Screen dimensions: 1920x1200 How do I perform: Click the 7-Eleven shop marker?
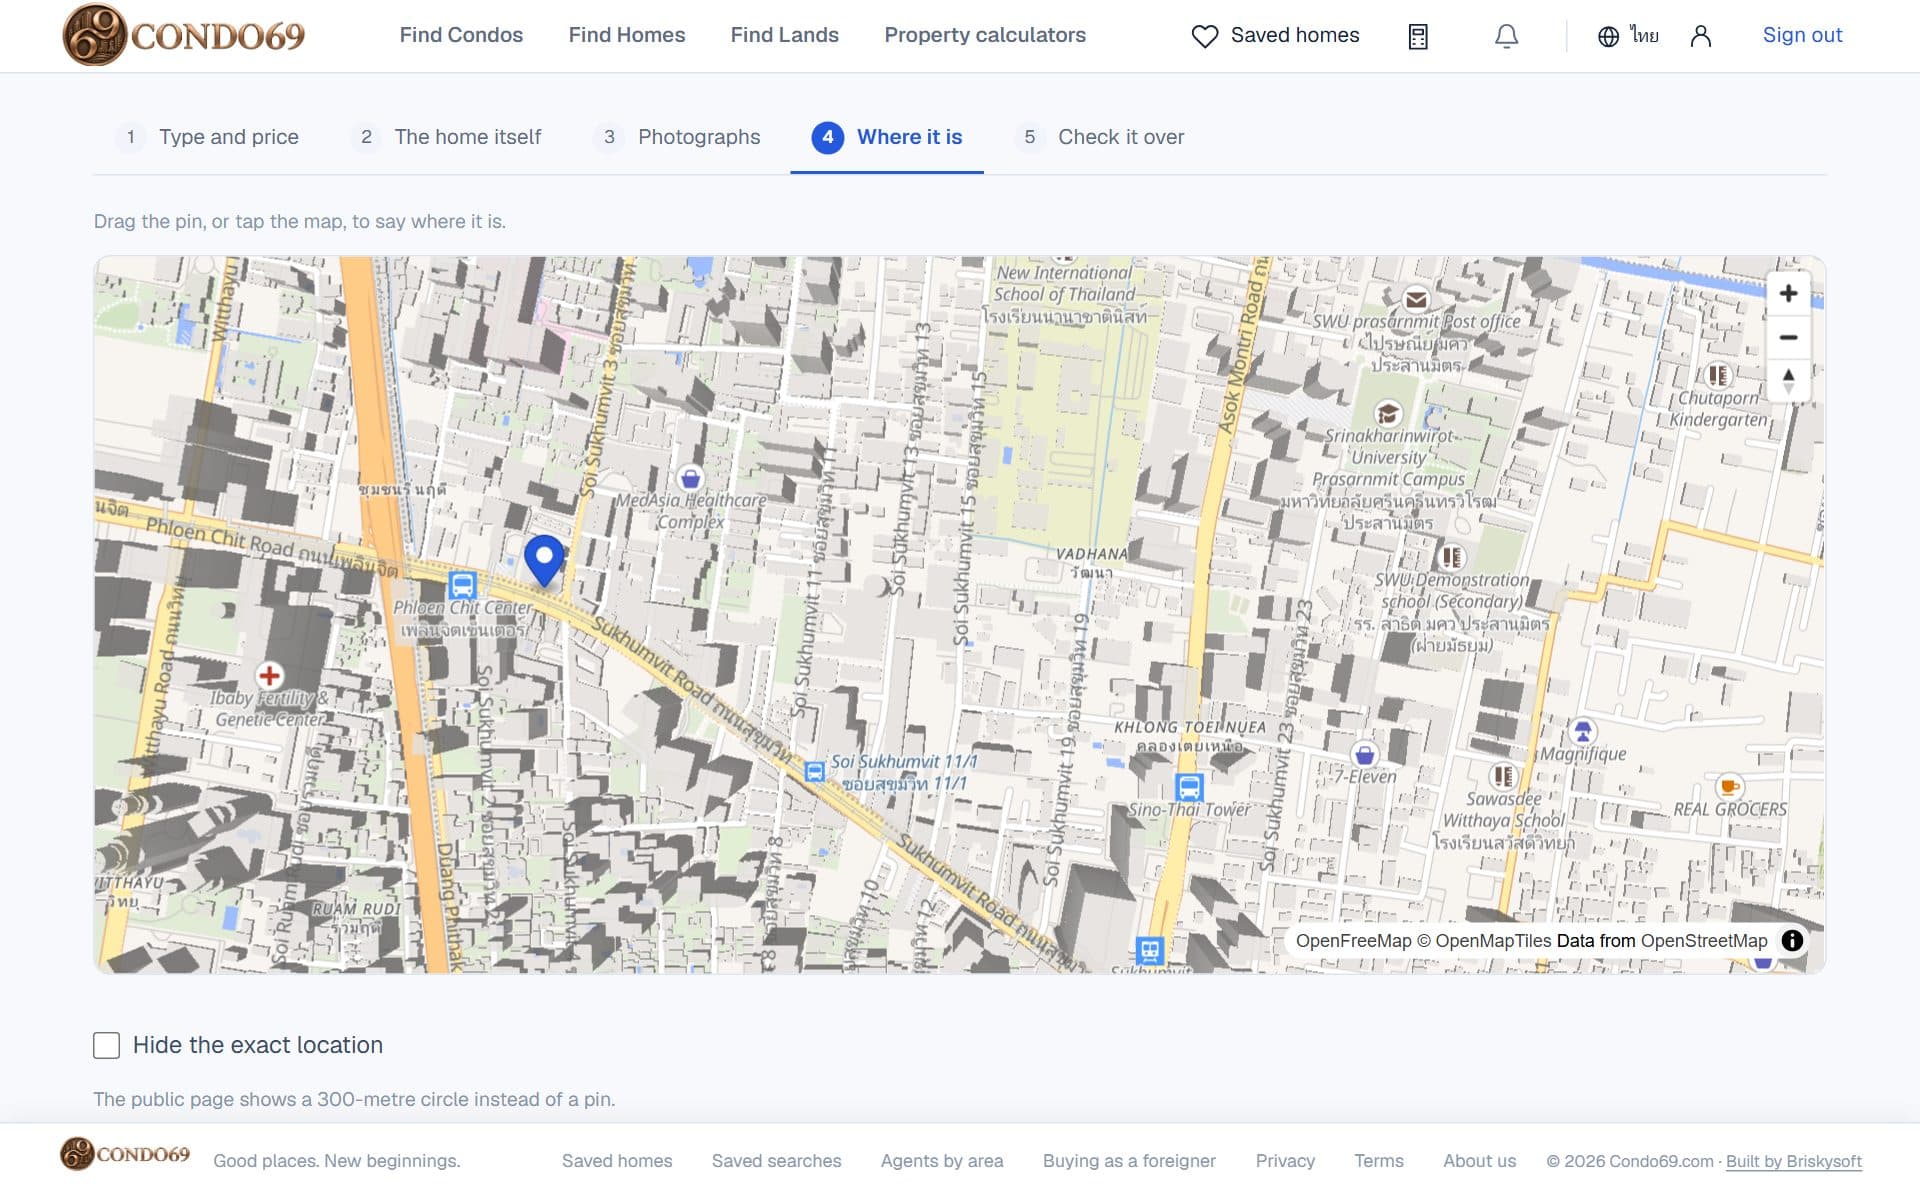pyautogui.click(x=1364, y=754)
